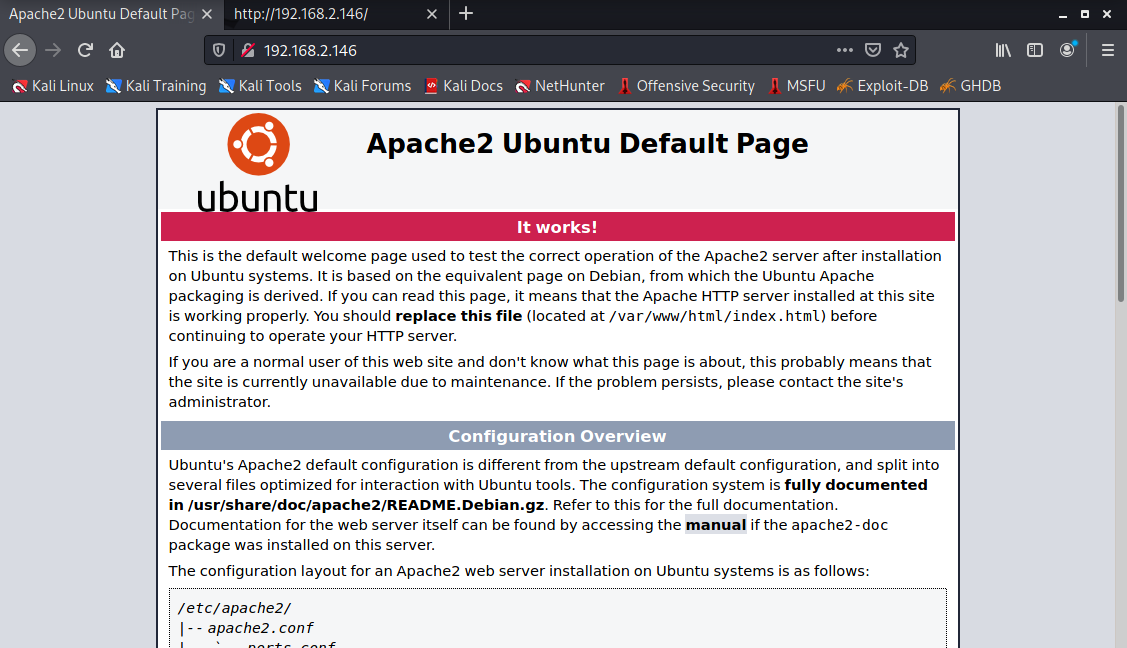Click the 'Apache2 Ubuntu Default Page' heading
The image size is (1127, 648).
point(587,144)
